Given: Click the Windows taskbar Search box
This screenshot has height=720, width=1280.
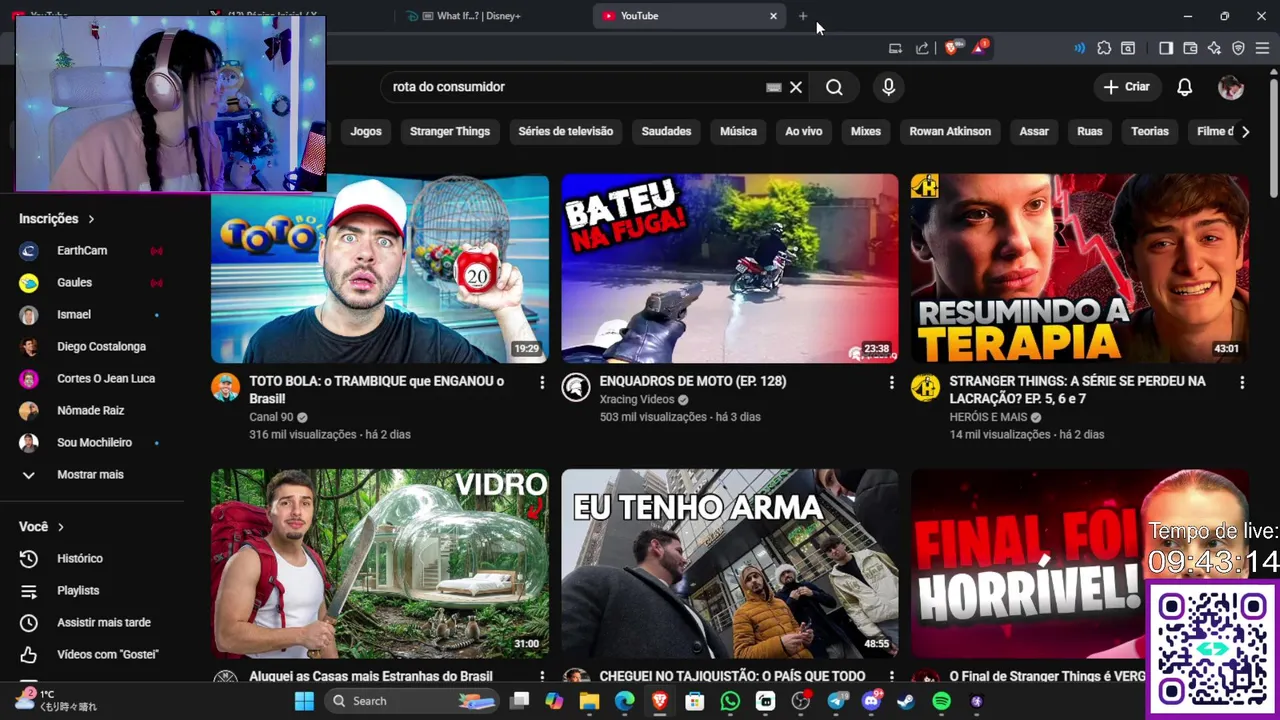Looking at the screenshot, I should pos(412,701).
